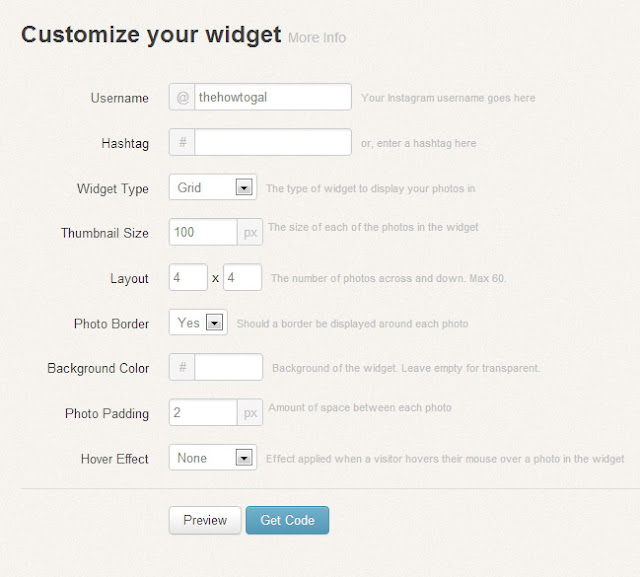Click the Photo Padding value field

pyautogui.click(x=203, y=413)
